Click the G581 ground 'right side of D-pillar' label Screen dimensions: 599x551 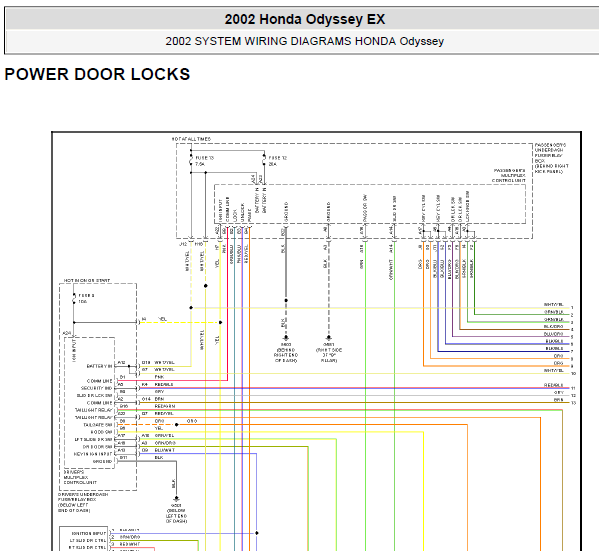coord(329,352)
